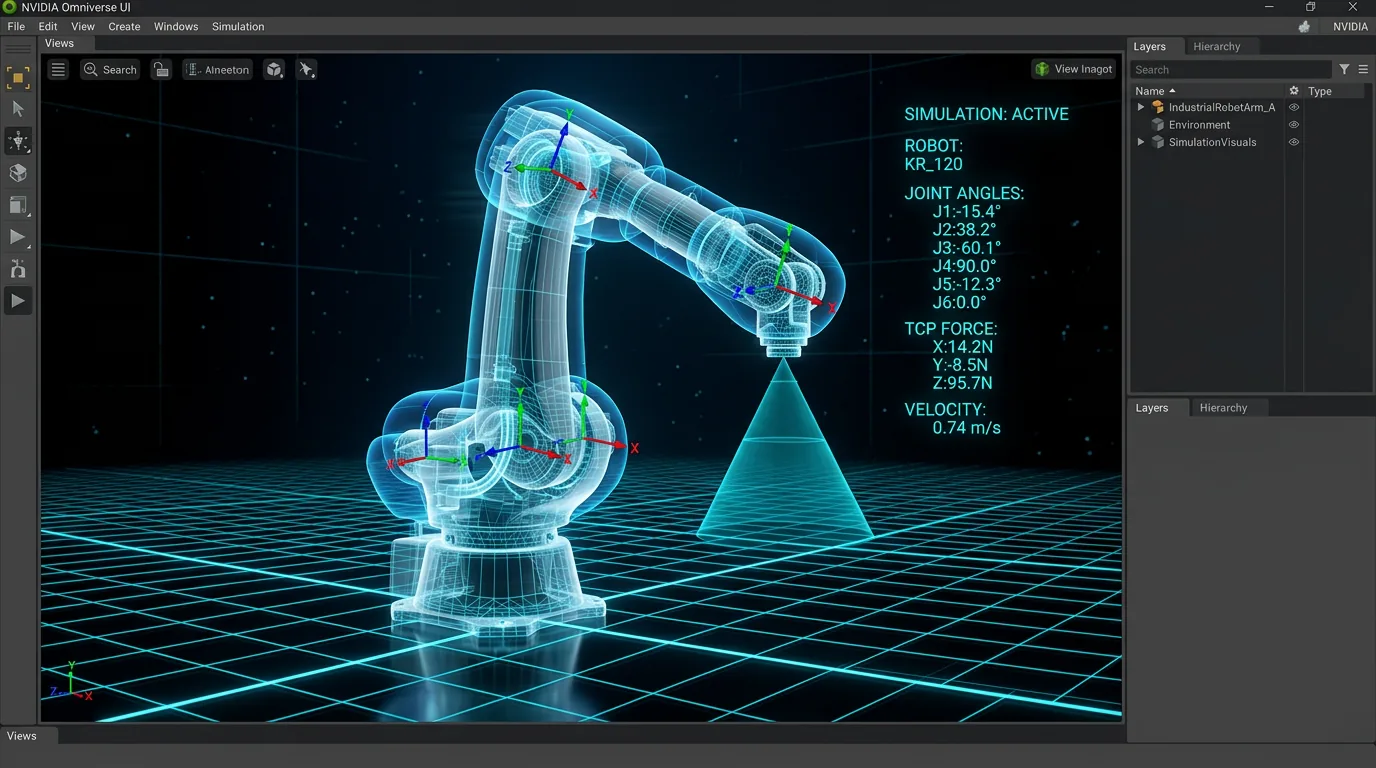The image size is (1376, 768).
Task: Click the magnet snap tool icon
Action: click(18, 269)
